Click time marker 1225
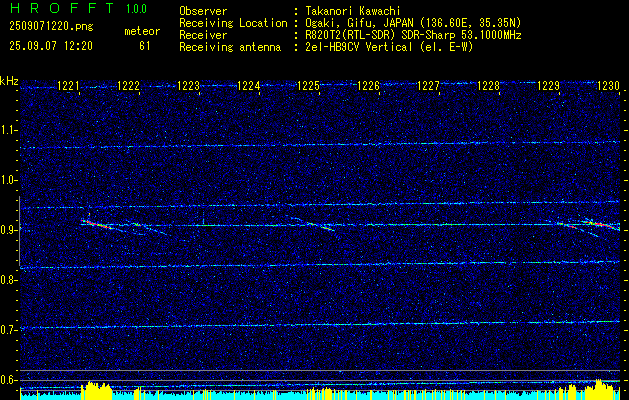629x400 pixels. tap(308, 86)
